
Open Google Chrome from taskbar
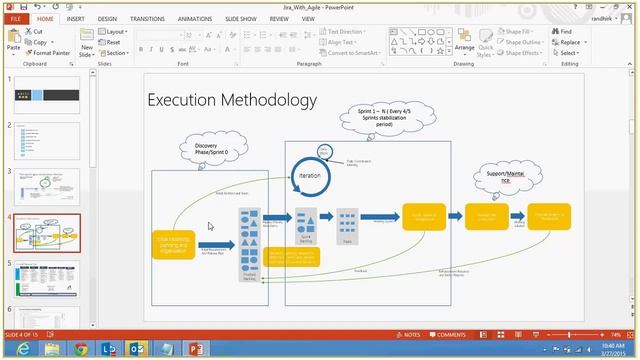pyautogui.click(x=80, y=349)
